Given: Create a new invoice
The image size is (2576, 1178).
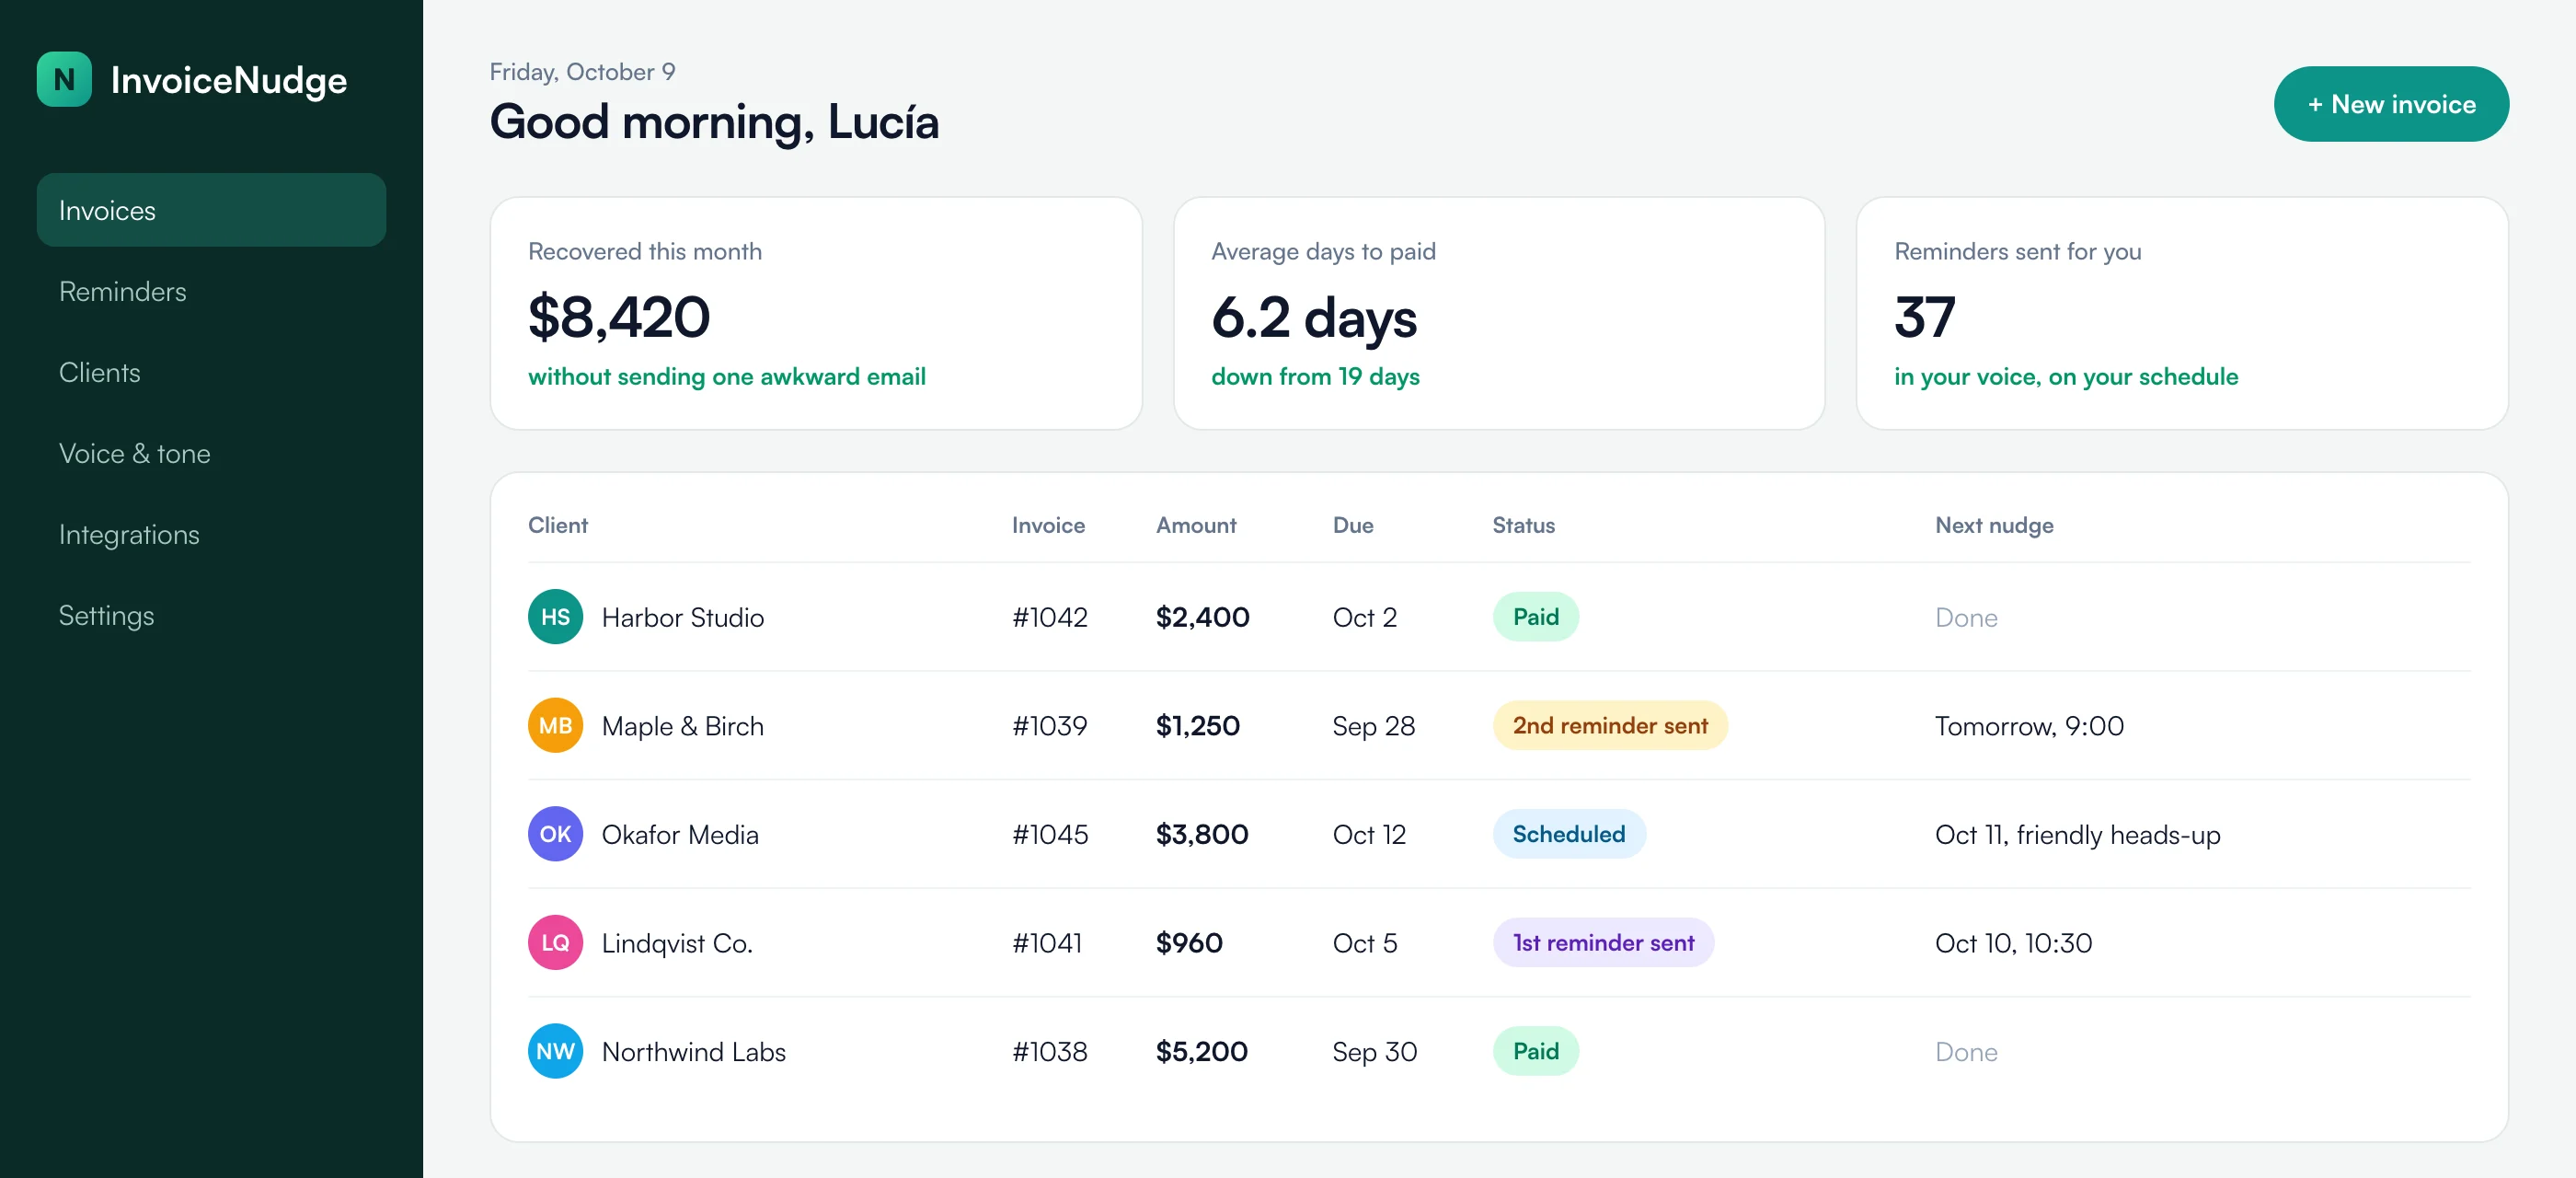Looking at the screenshot, I should tap(2391, 104).
